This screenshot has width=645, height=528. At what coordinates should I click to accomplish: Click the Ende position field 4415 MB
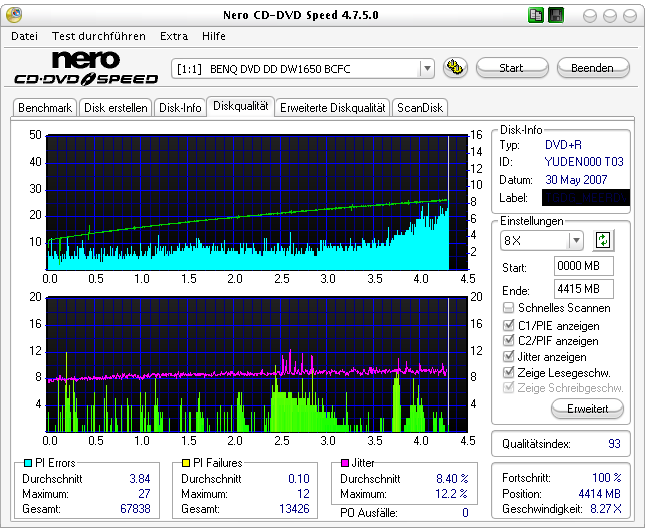coord(584,289)
